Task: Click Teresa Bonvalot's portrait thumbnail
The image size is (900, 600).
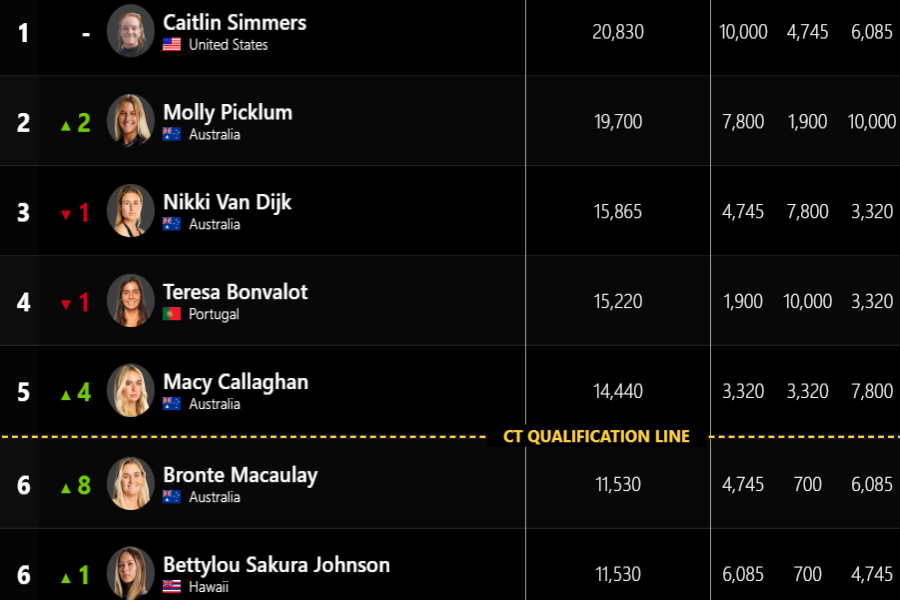Action: pyautogui.click(x=131, y=300)
